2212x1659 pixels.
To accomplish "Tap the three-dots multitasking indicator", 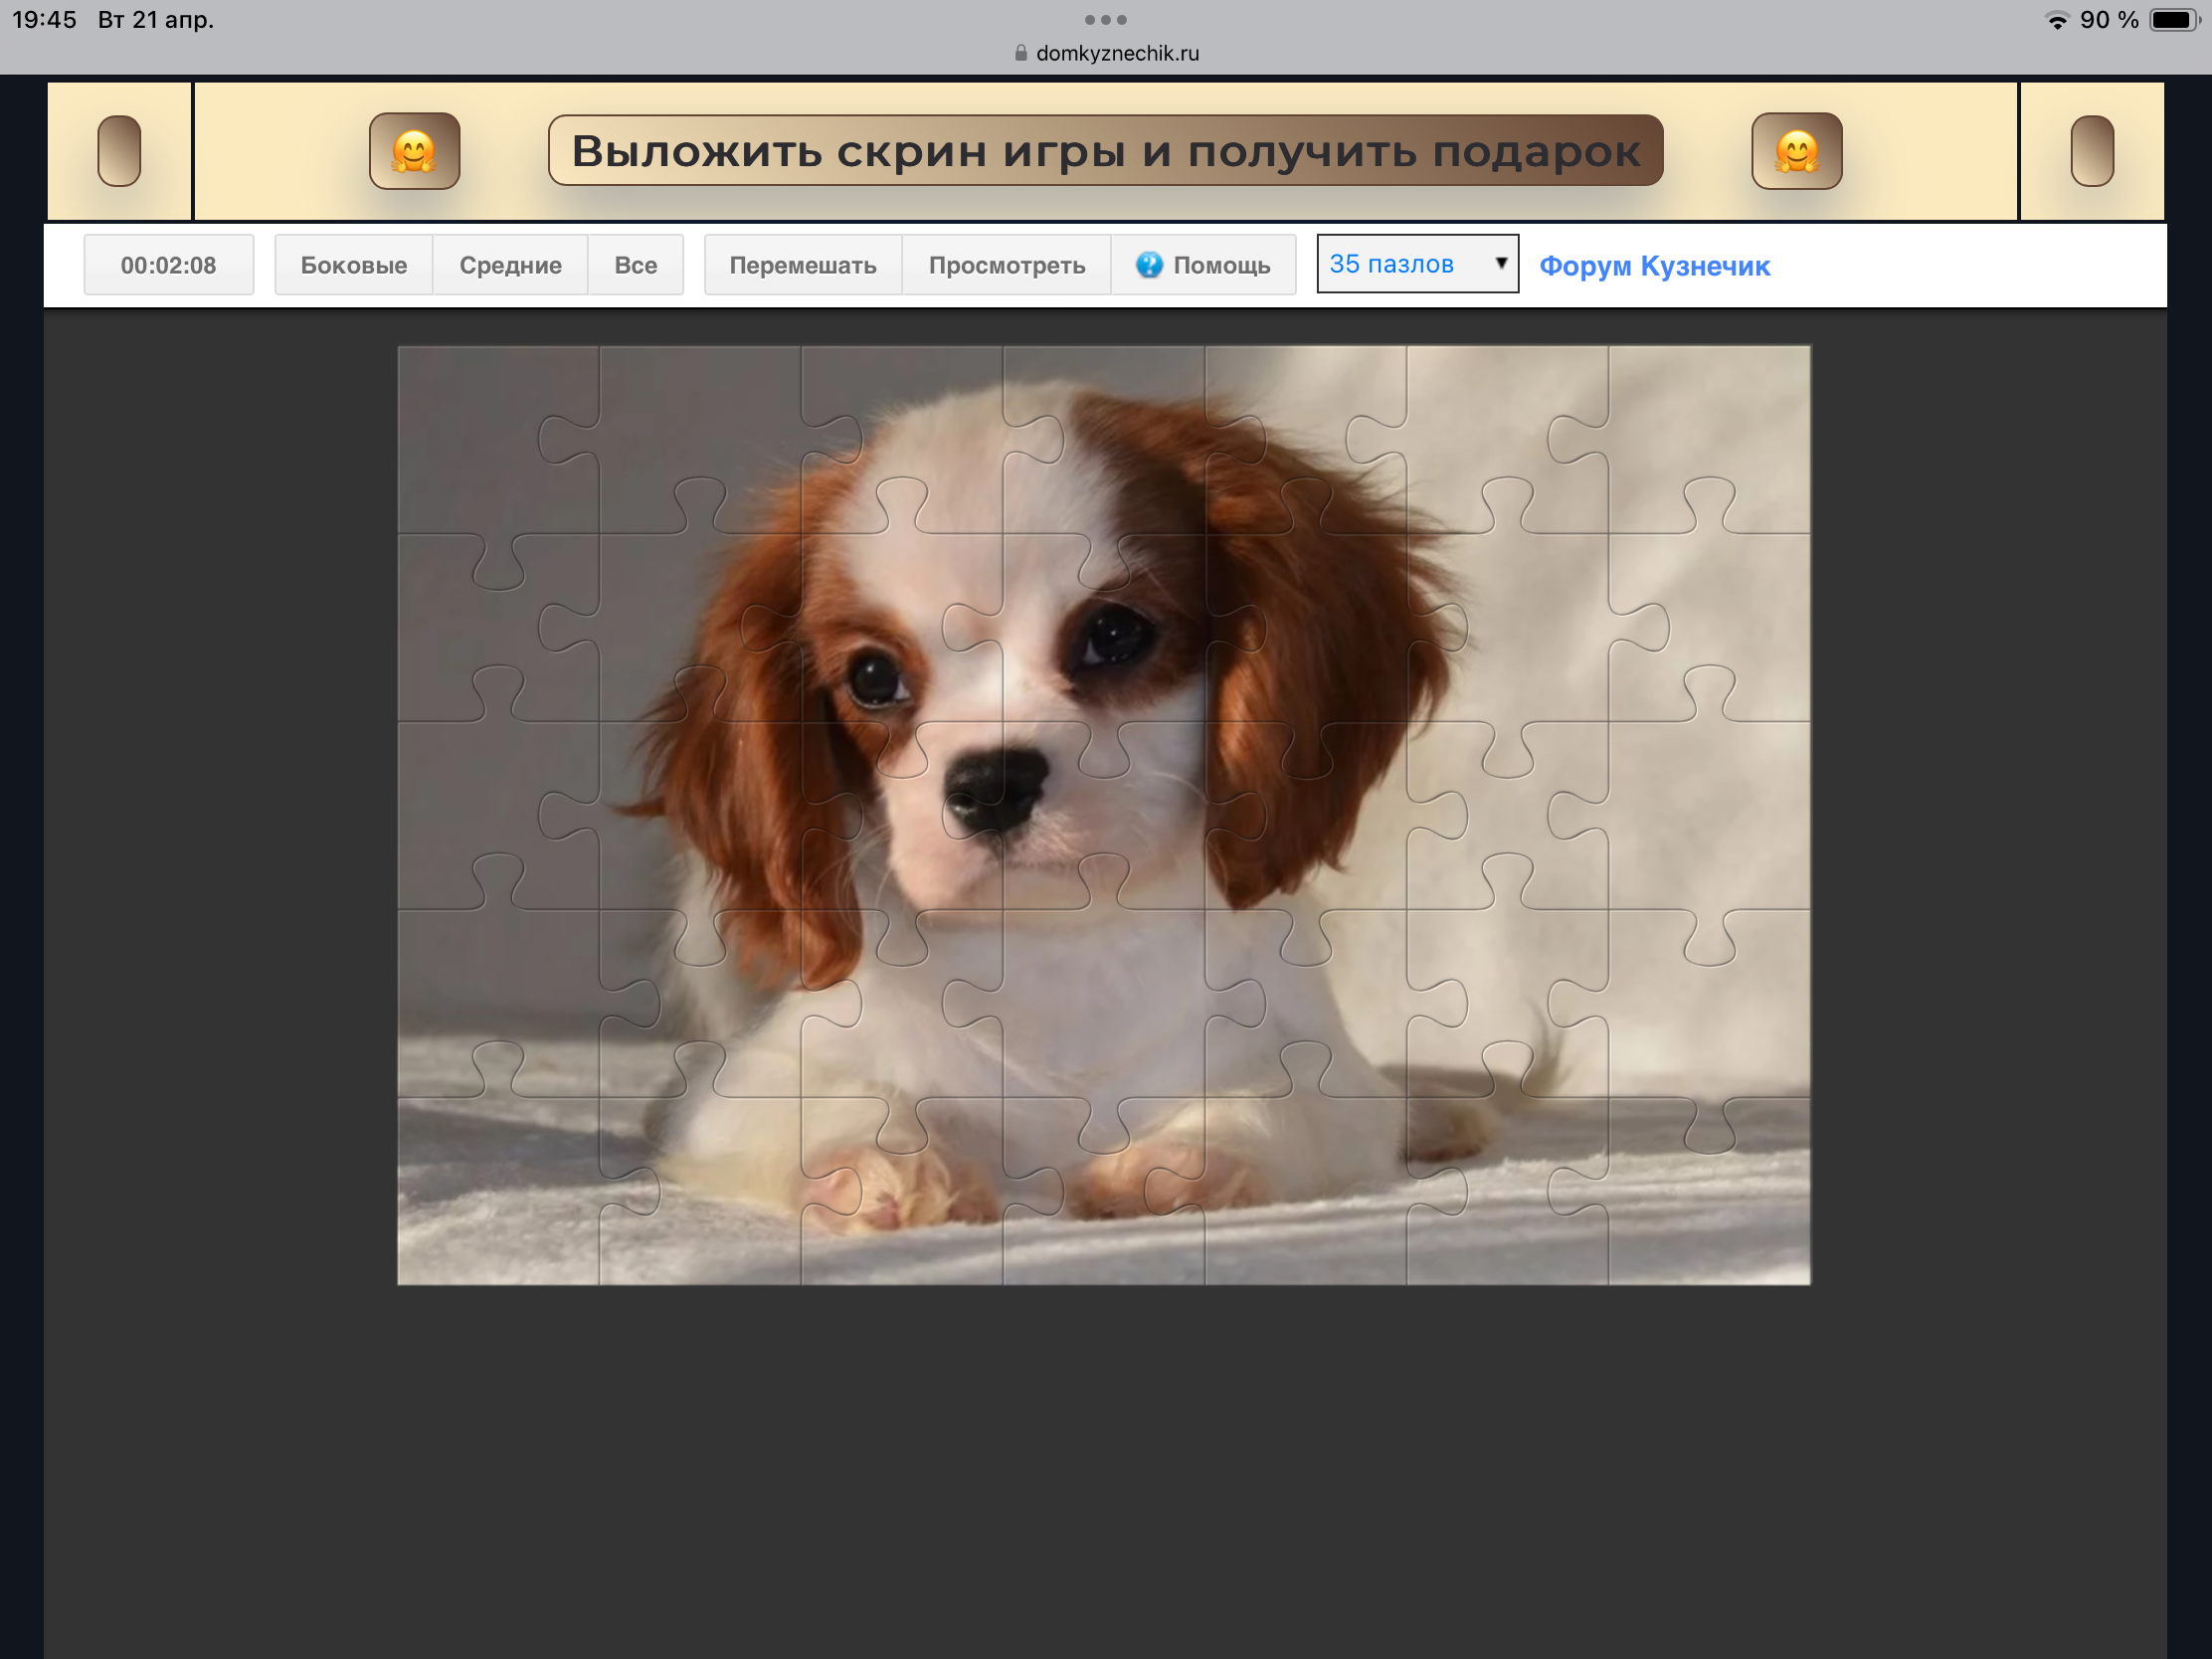I will coord(1105,20).
